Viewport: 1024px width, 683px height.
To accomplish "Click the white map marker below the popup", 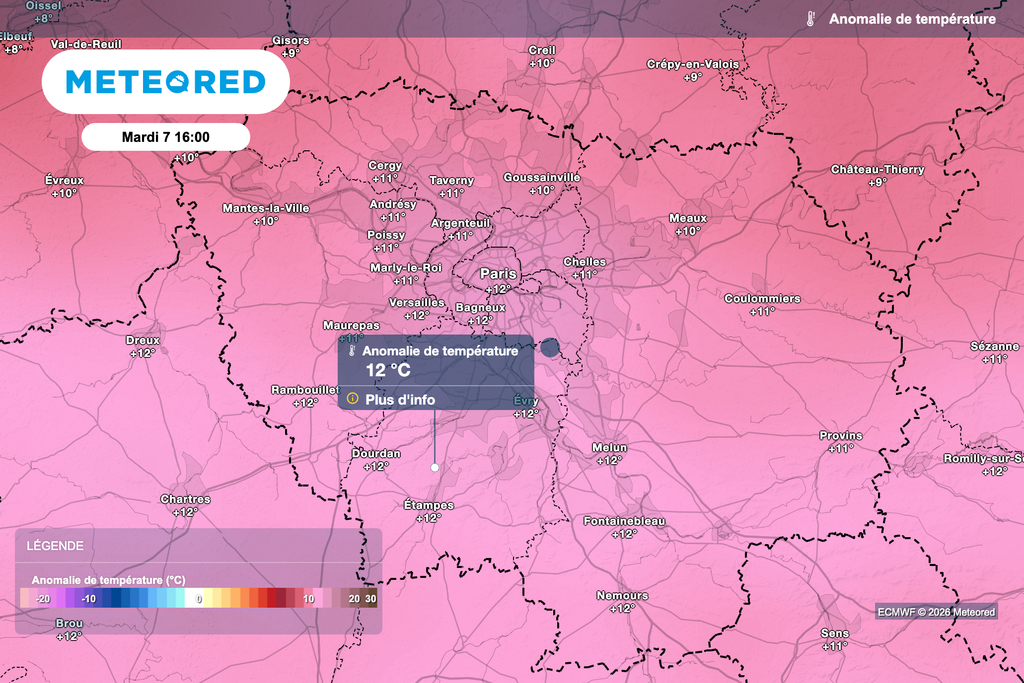I will pyautogui.click(x=435, y=468).
